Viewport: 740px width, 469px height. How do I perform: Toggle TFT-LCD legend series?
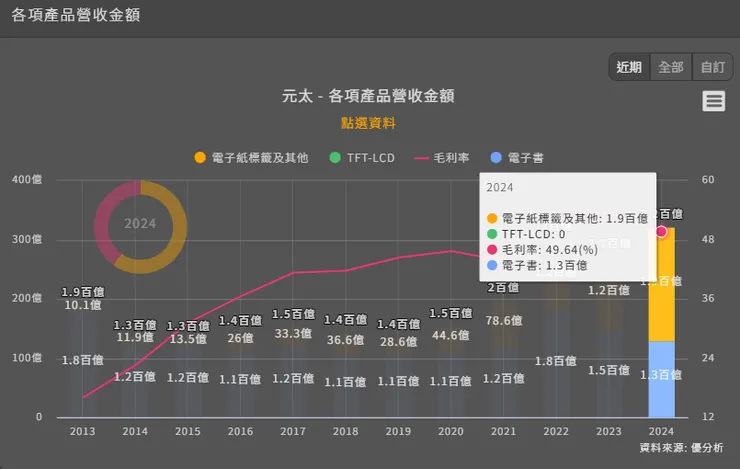[x=362, y=158]
